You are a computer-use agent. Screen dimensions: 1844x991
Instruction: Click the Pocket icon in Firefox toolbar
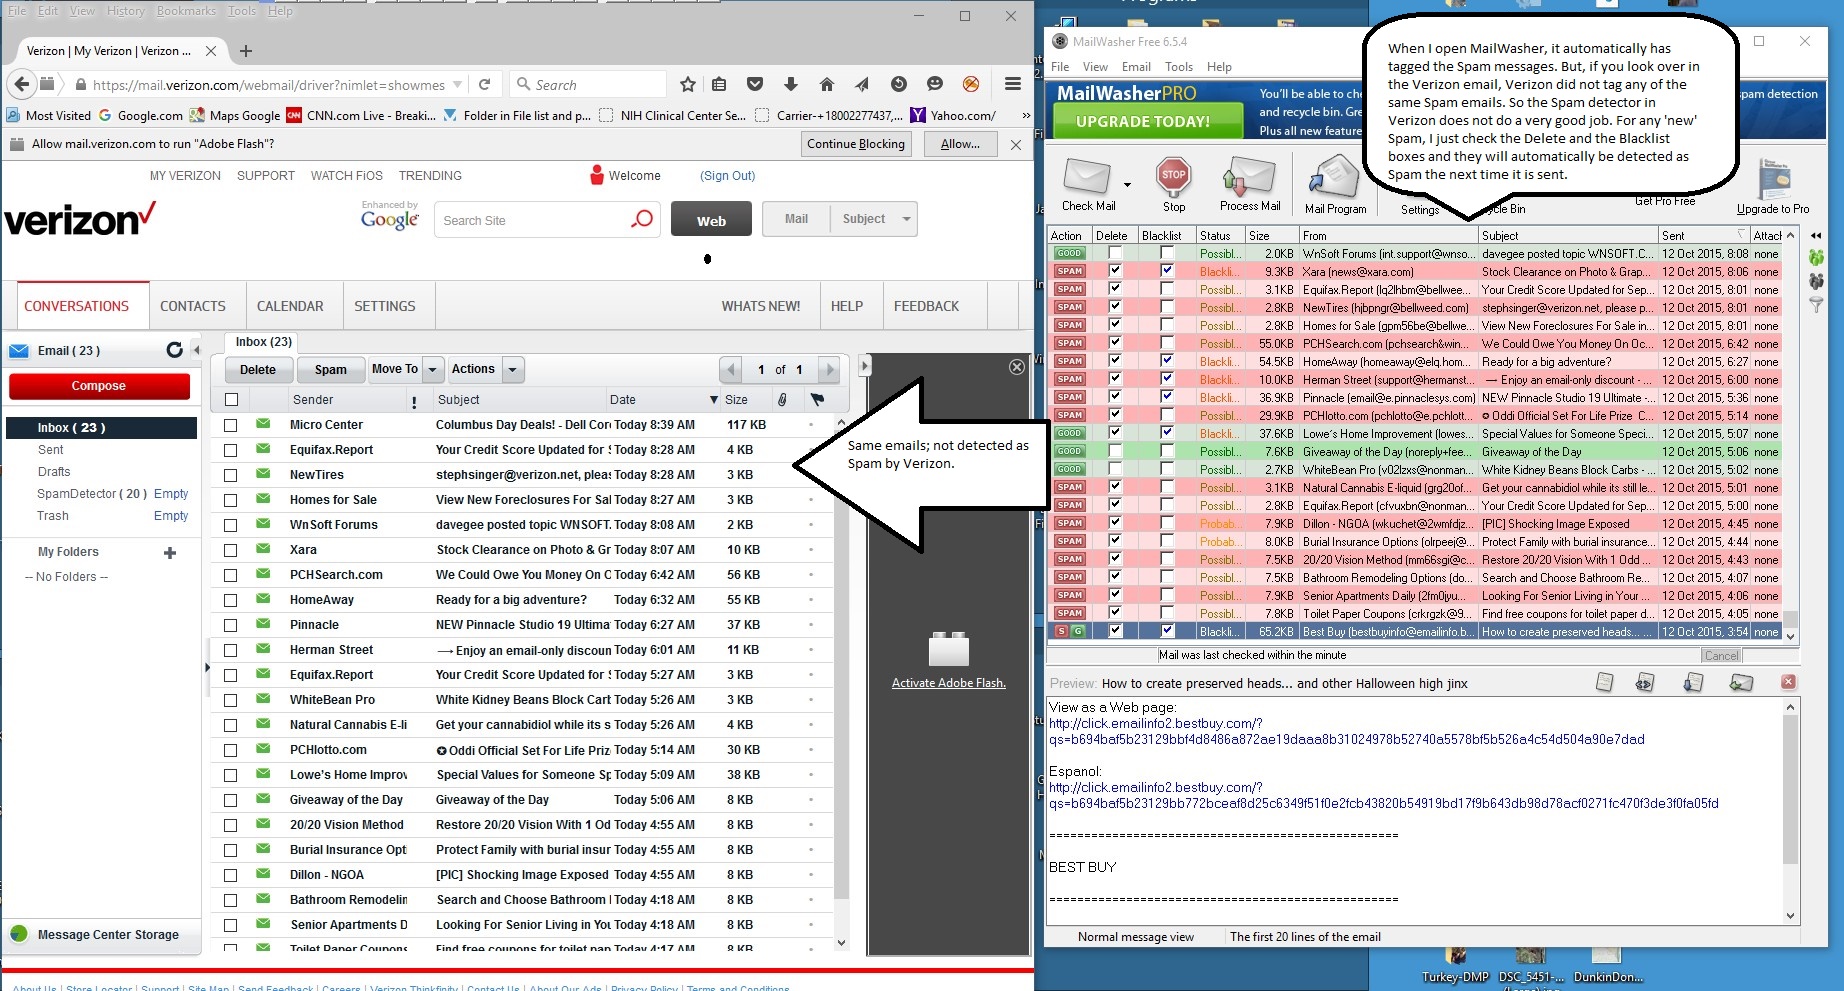[x=755, y=85]
